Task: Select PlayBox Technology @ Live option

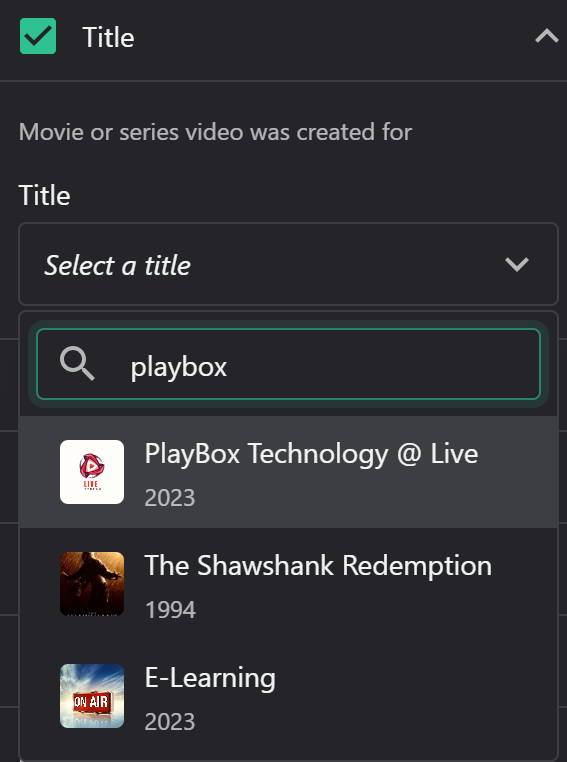Action: click(x=288, y=472)
